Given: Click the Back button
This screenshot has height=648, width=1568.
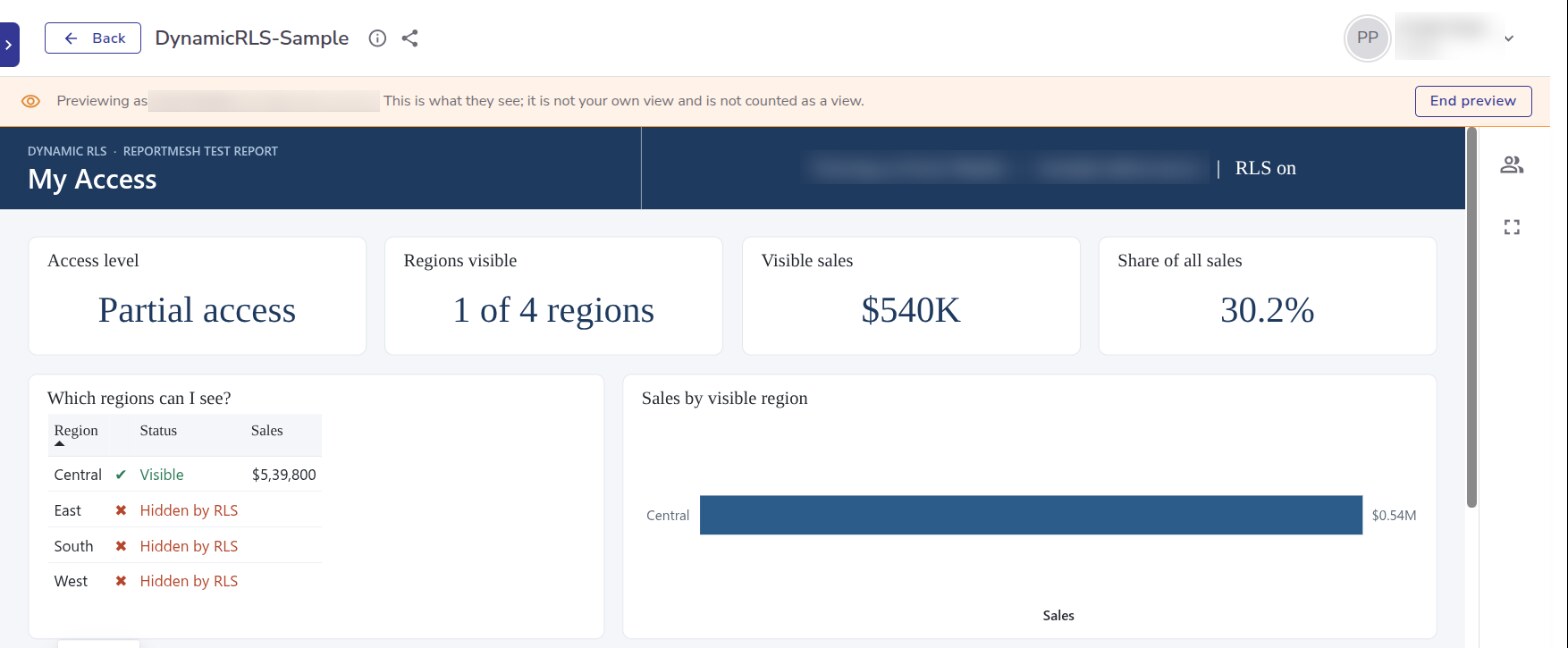Looking at the screenshot, I should 93,38.
